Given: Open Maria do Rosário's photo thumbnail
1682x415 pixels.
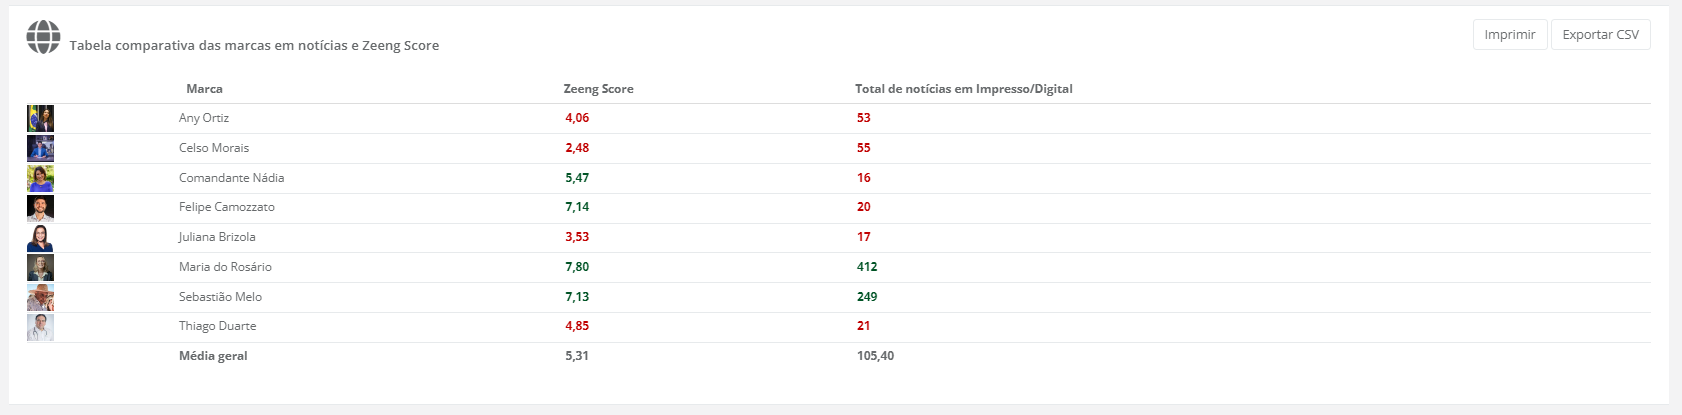Looking at the screenshot, I should [x=40, y=268].
